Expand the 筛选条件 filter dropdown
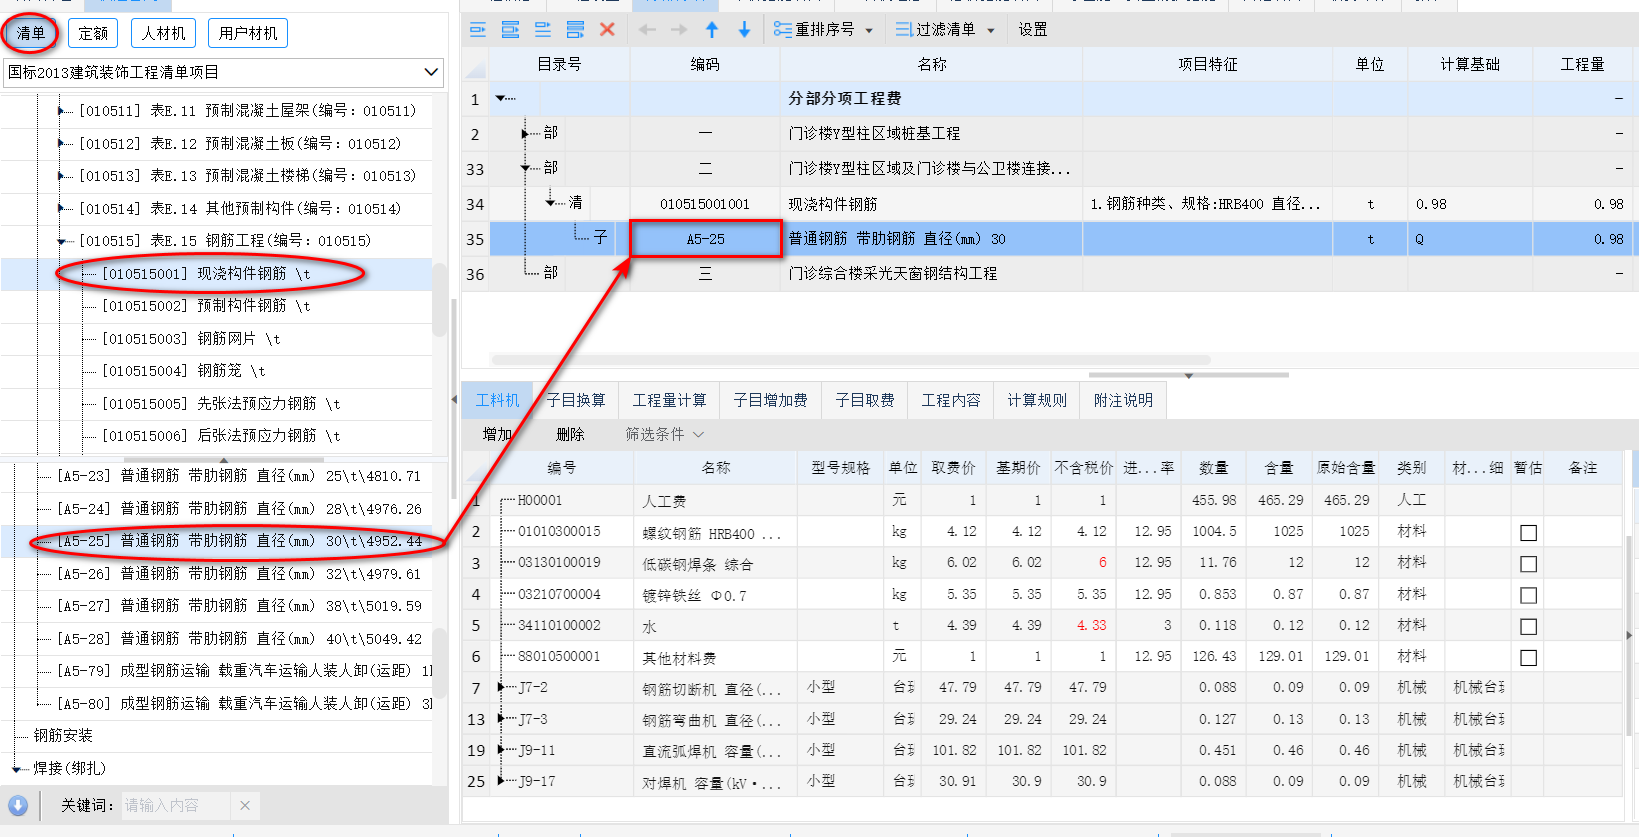This screenshot has height=837, width=1639. pos(698,434)
